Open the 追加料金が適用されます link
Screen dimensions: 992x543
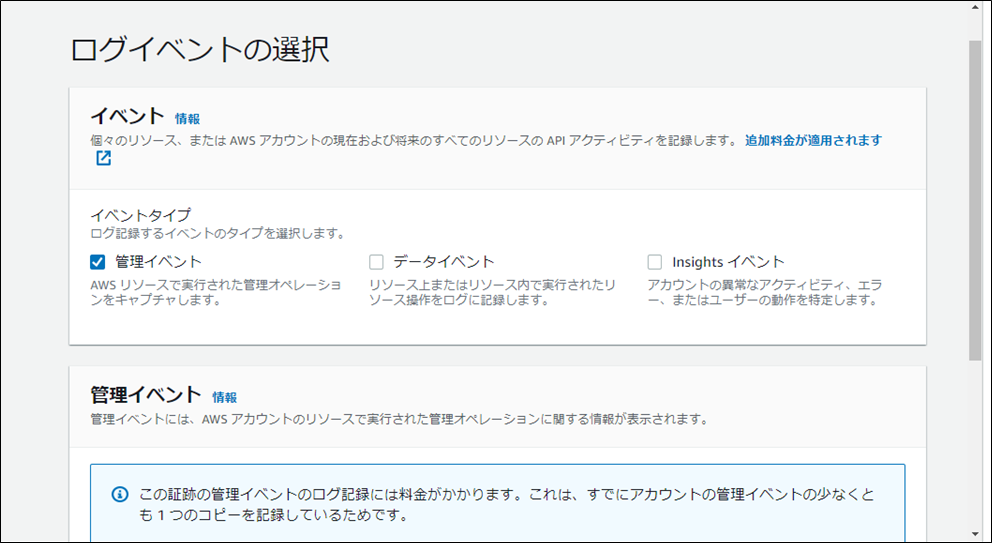click(813, 141)
